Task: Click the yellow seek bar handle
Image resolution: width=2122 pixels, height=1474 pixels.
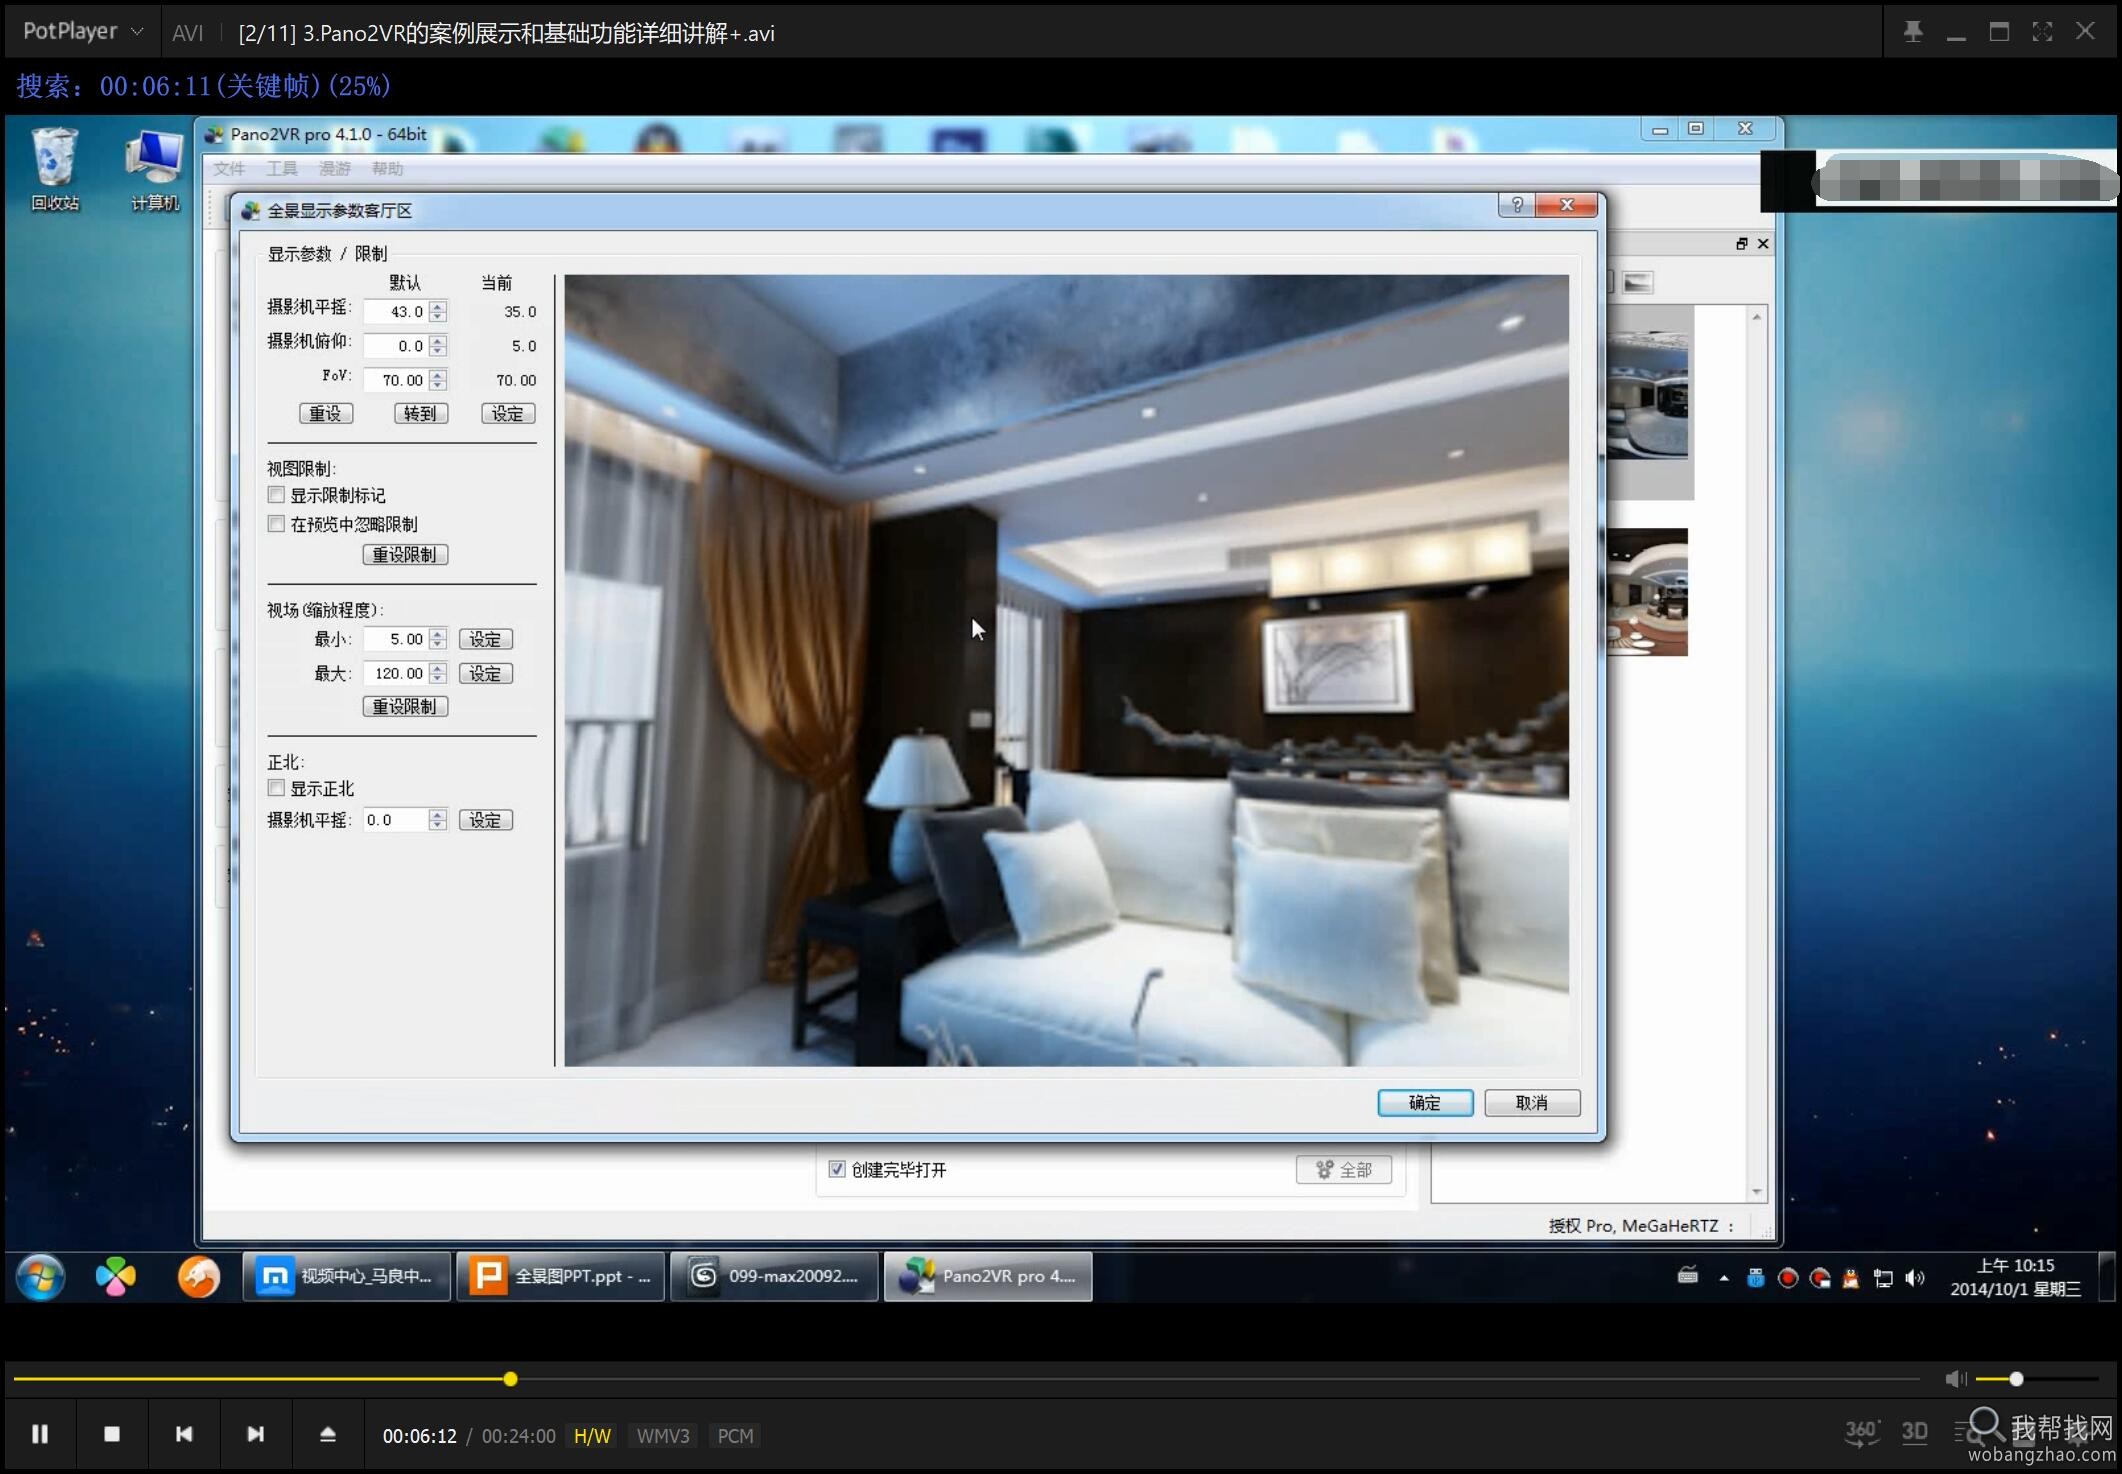Action: tap(510, 1379)
